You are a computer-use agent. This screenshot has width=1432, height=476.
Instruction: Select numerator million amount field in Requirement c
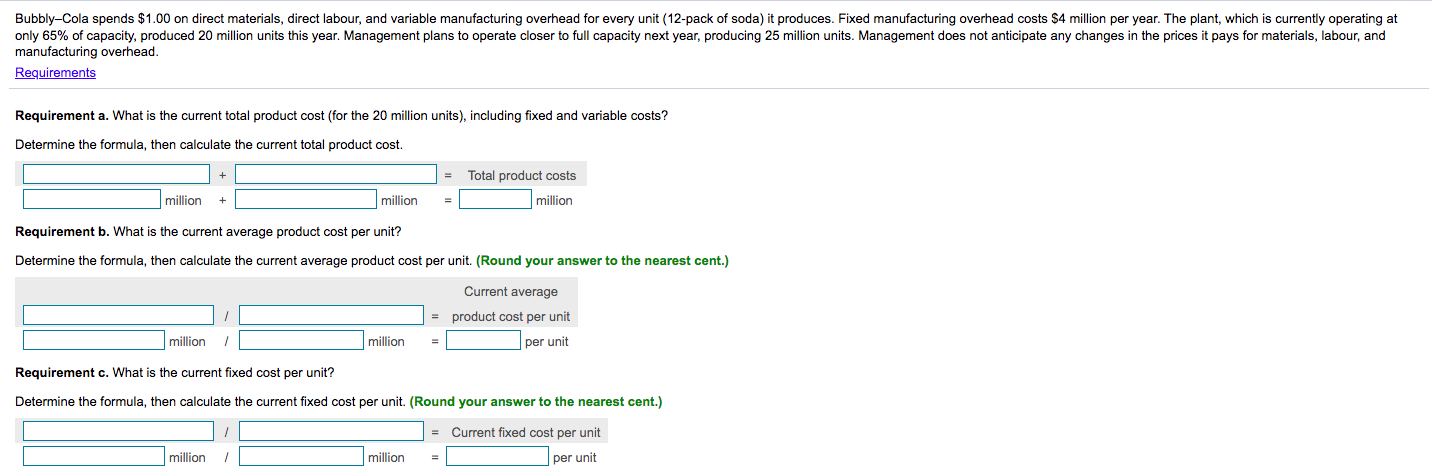pyautogui.click(x=94, y=457)
